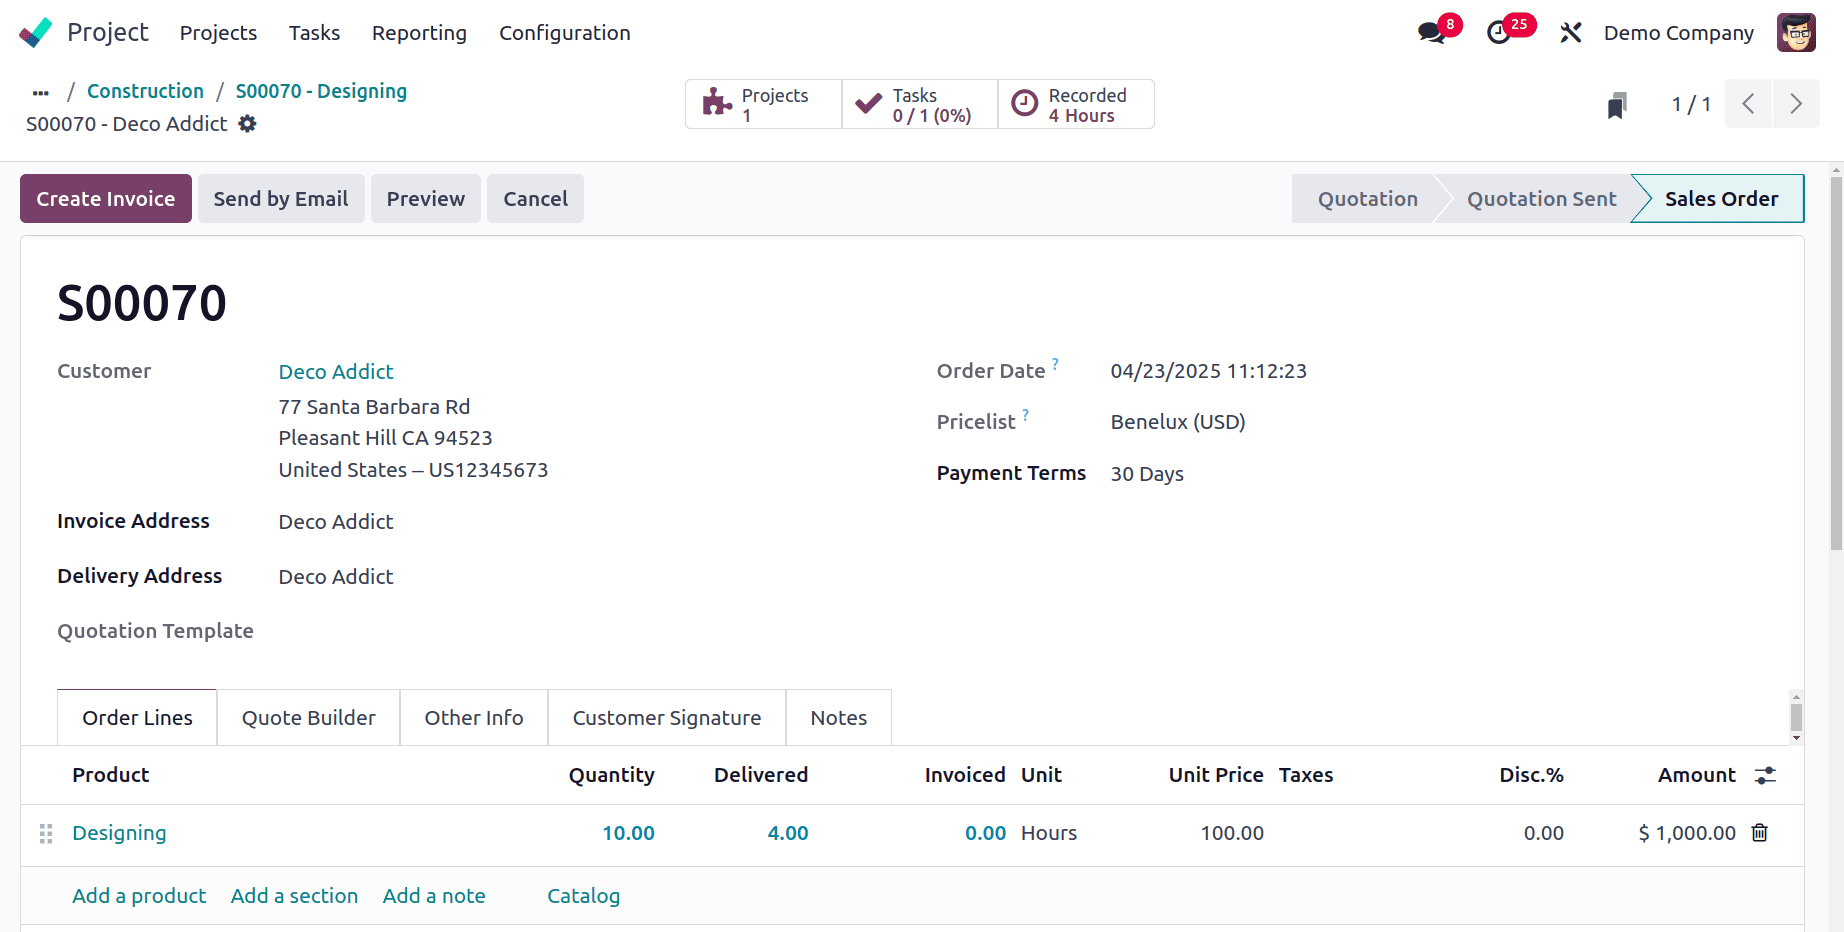
Task: Open the messages chat icon
Action: 1432,33
